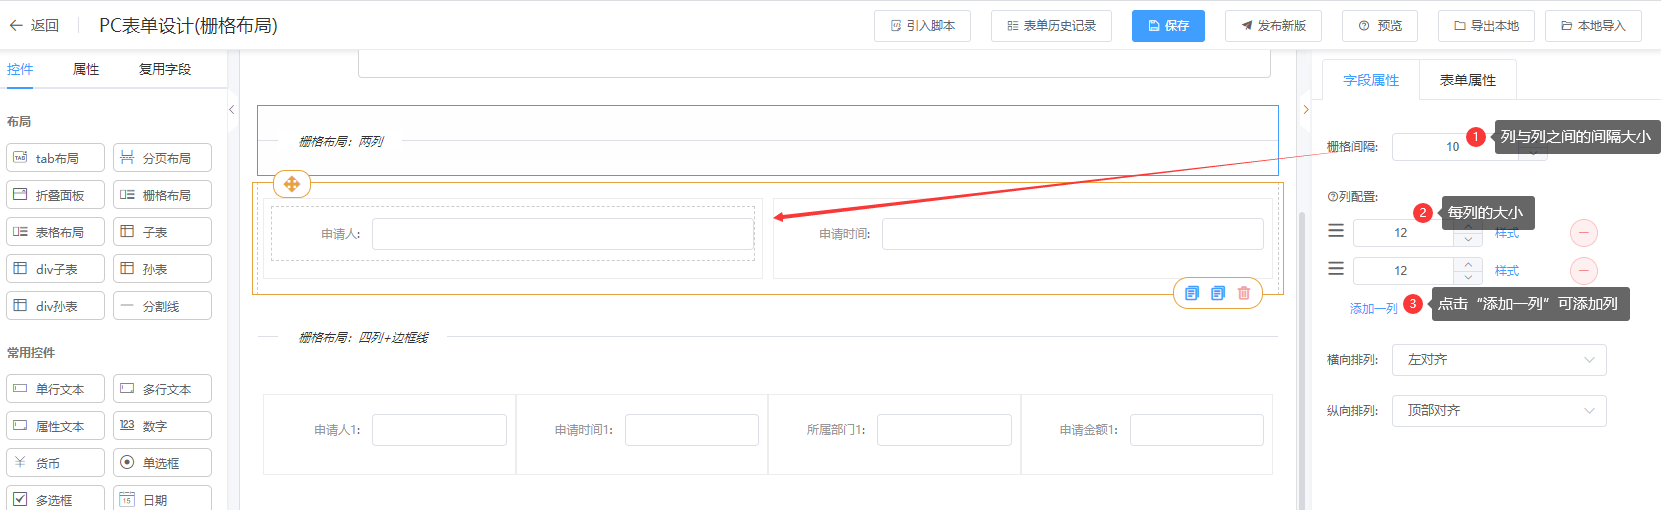
Task: Open 样式 link for second column
Action: coord(1507,271)
